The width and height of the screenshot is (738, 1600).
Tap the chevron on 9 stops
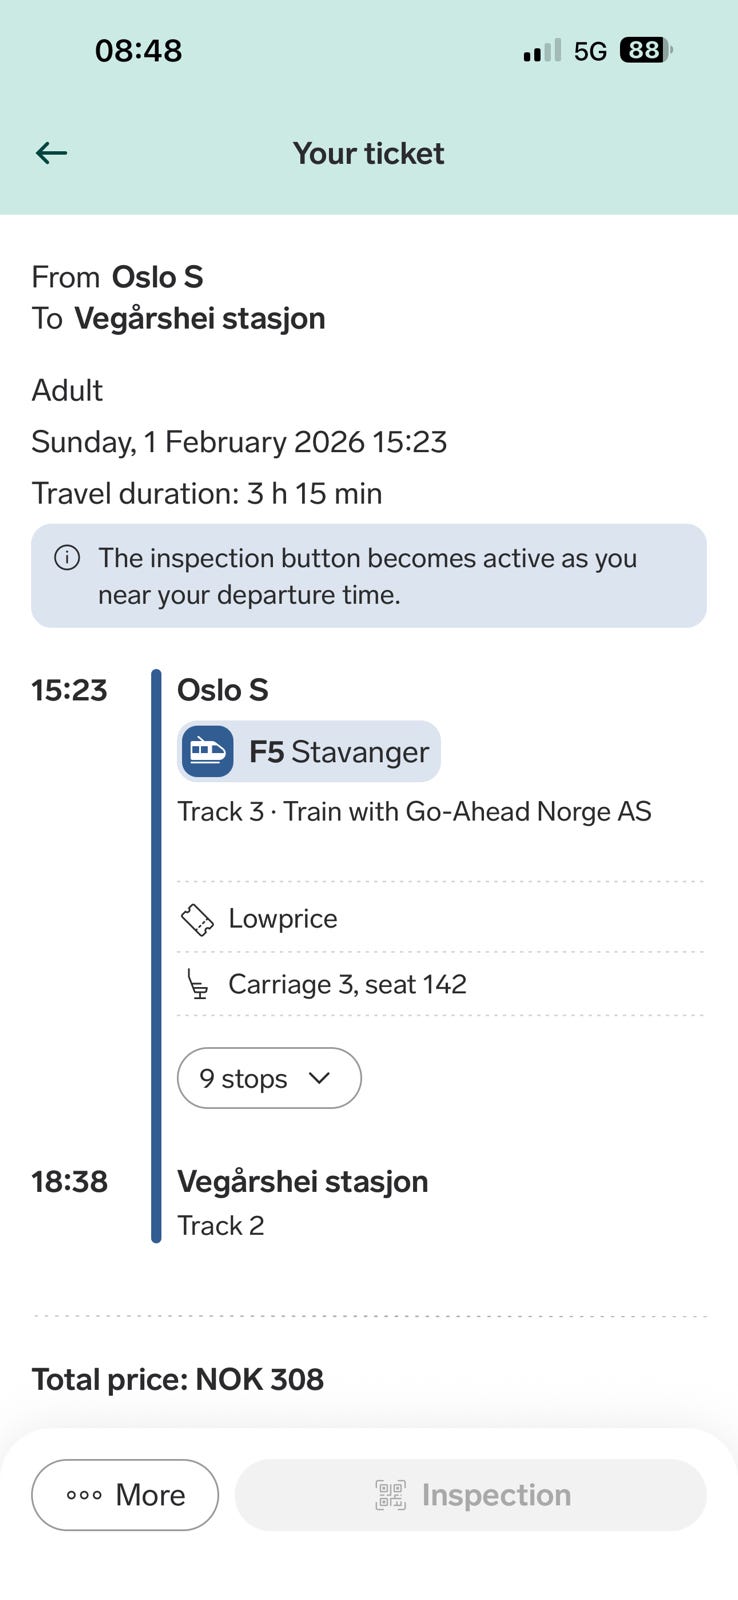pos(320,1078)
